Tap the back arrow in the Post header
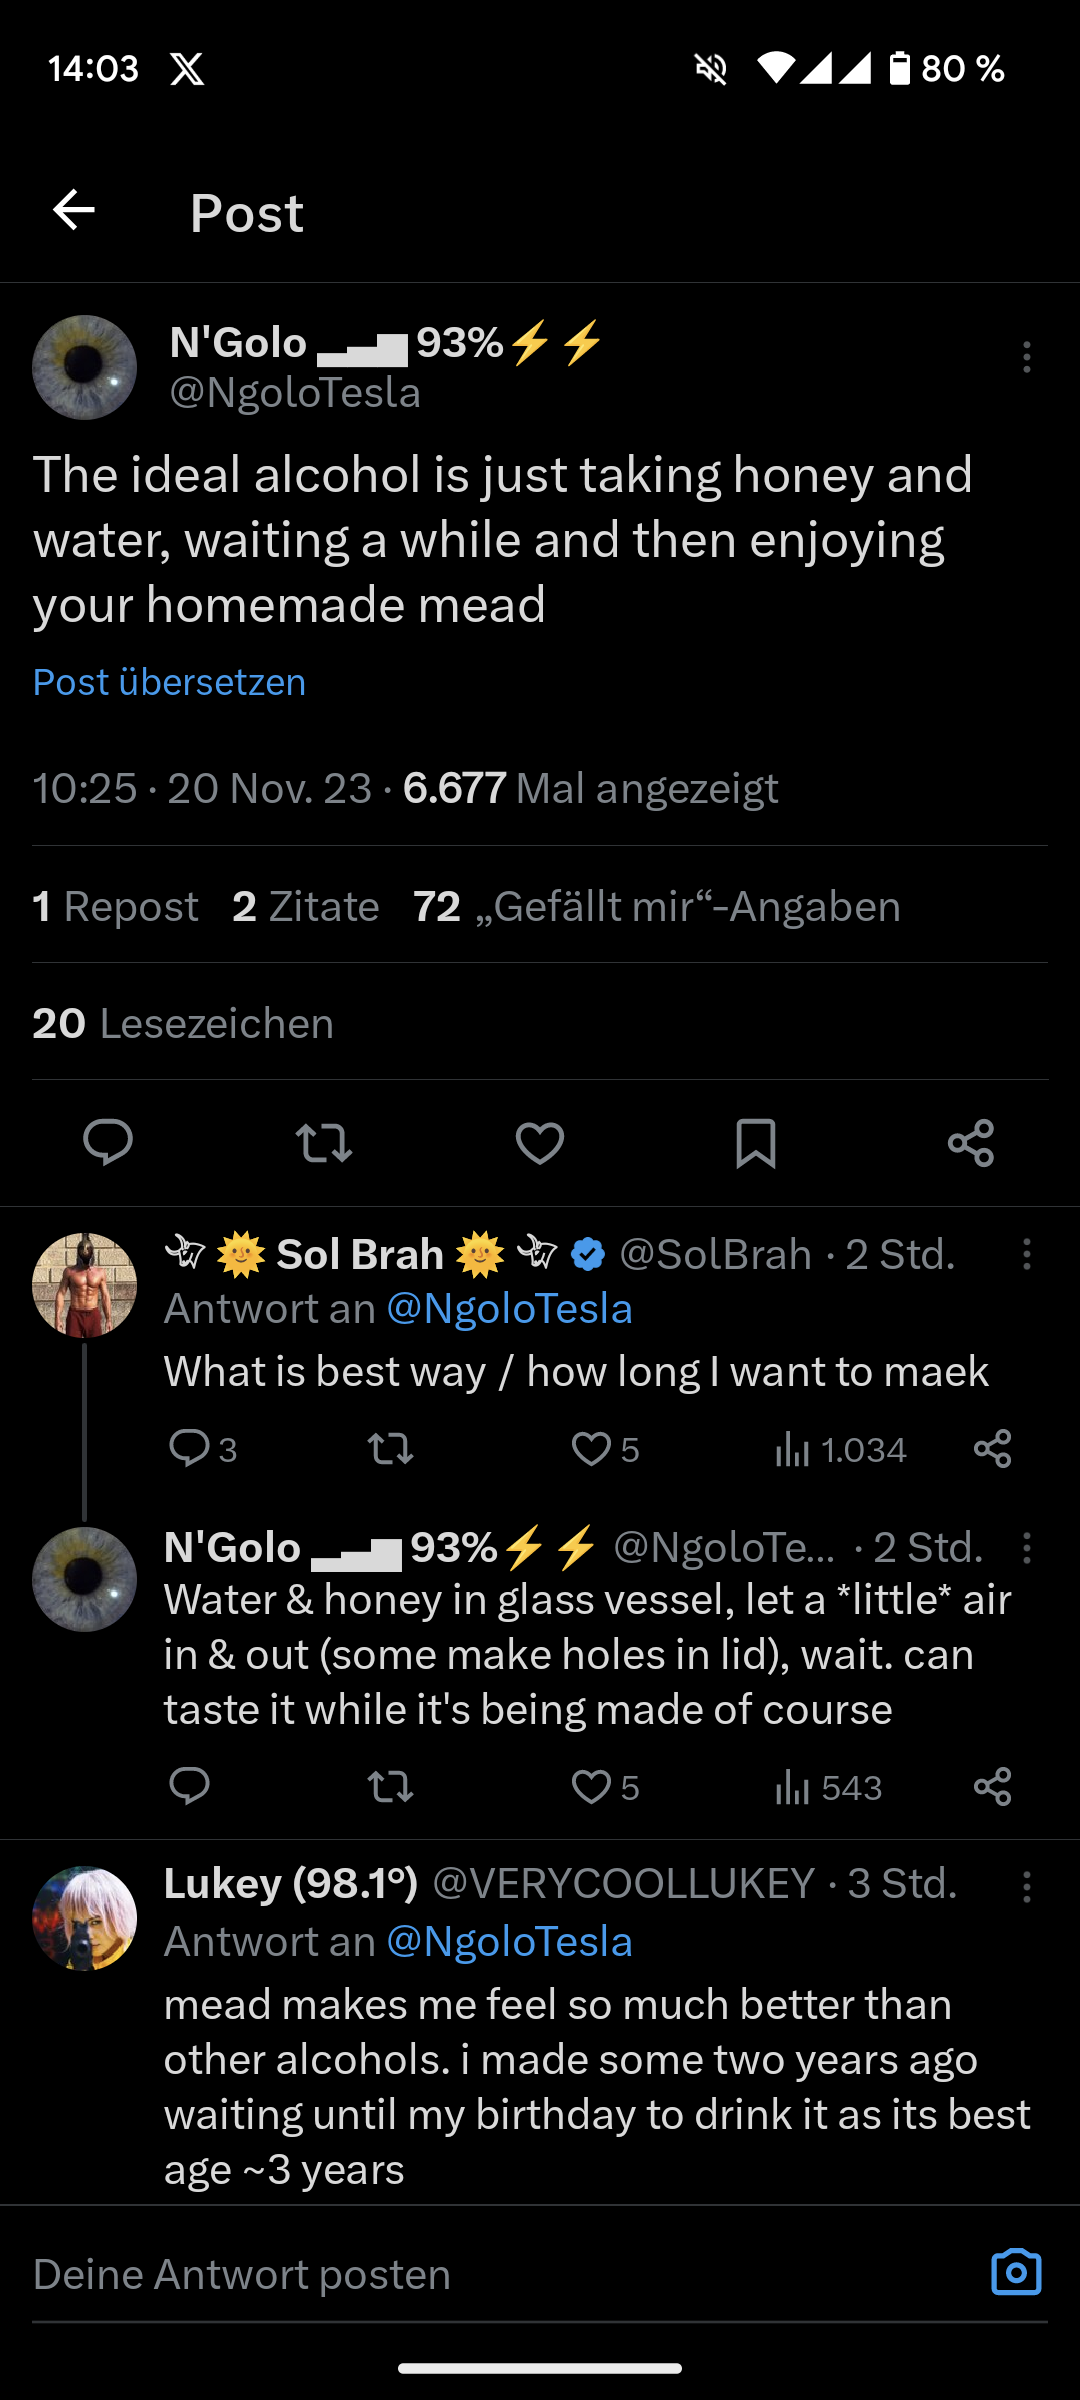Screen dimensions: 1080x2400 74,210
